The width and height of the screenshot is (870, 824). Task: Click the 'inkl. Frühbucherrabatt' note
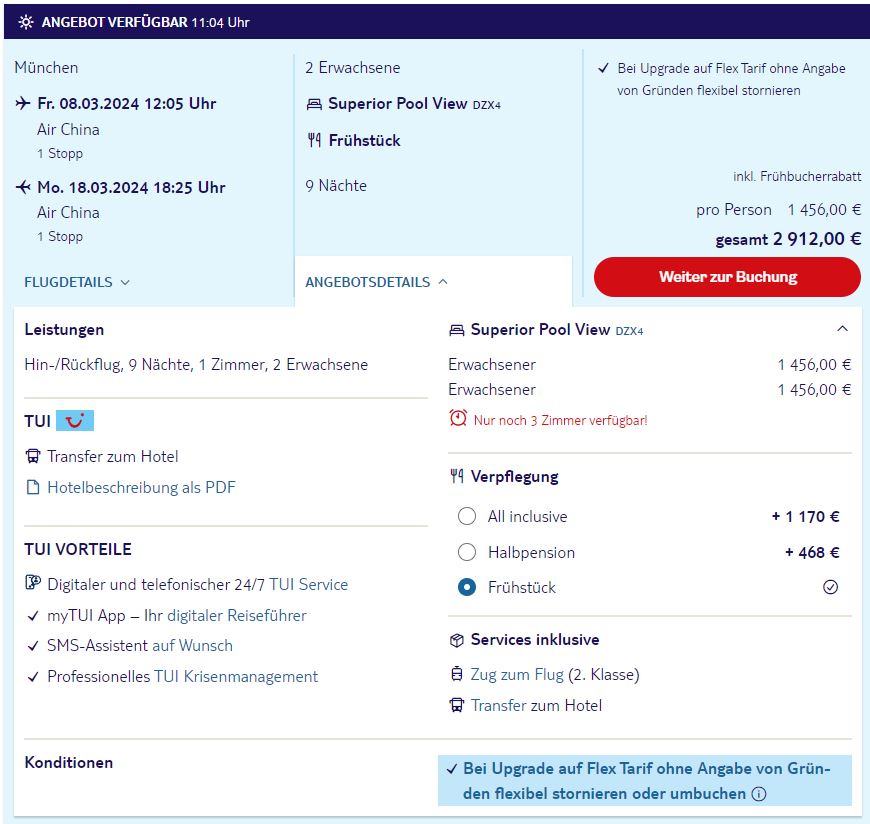tap(797, 176)
